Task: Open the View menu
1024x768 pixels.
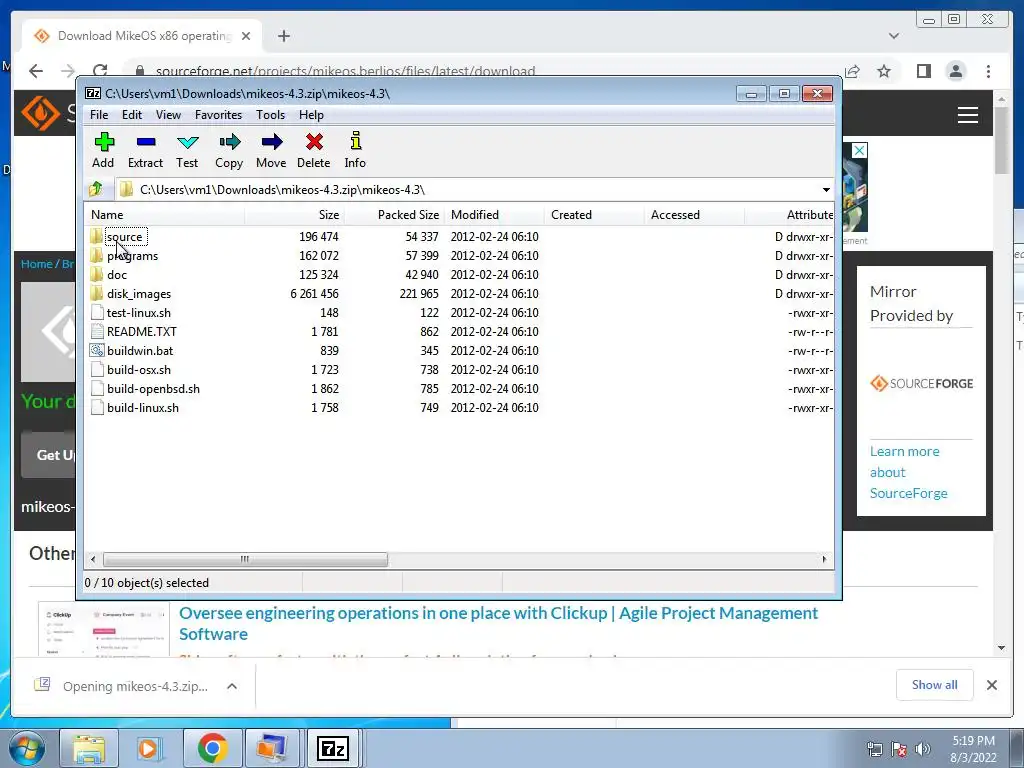Action: pyautogui.click(x=168, y=115)
